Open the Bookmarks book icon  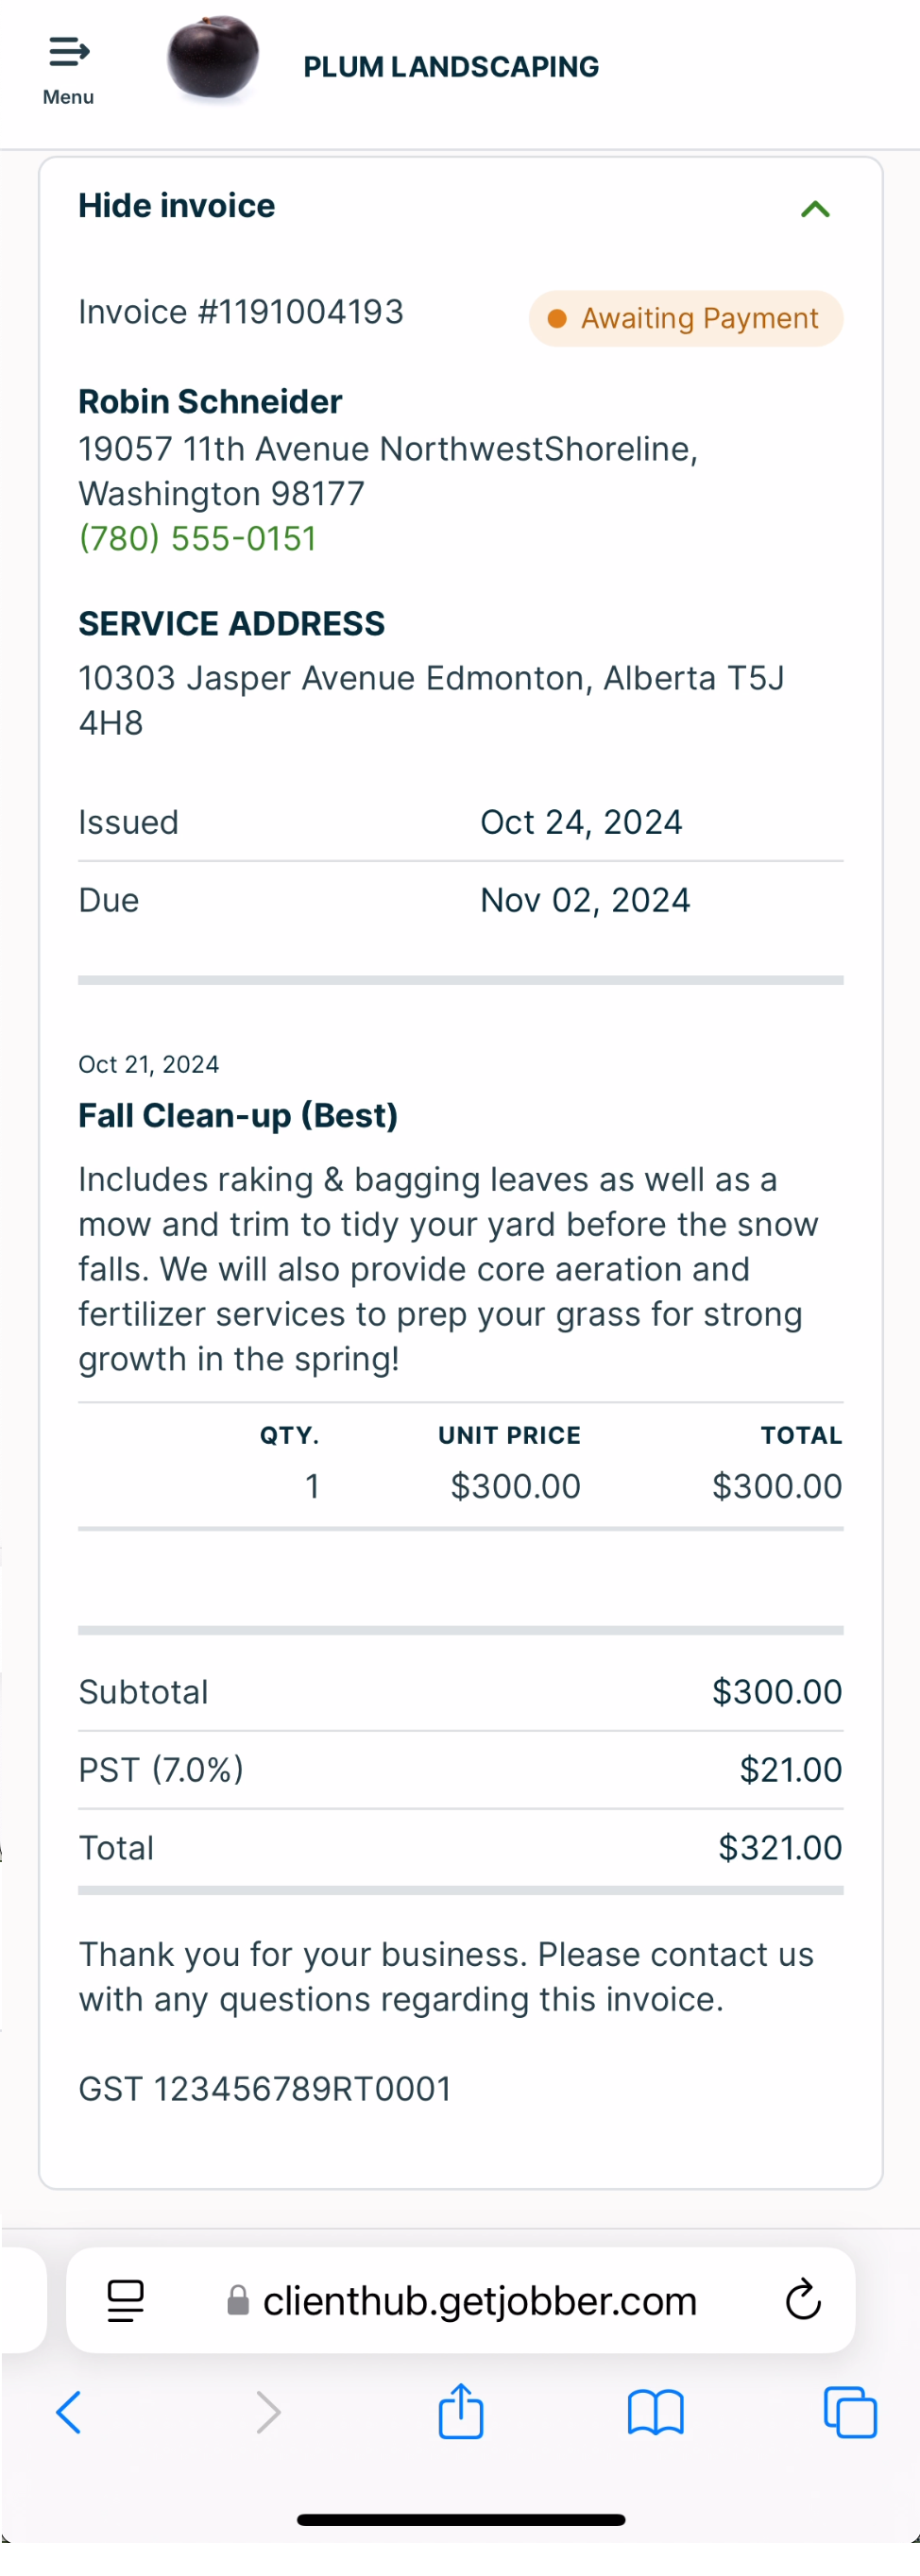coord(655,2413)
